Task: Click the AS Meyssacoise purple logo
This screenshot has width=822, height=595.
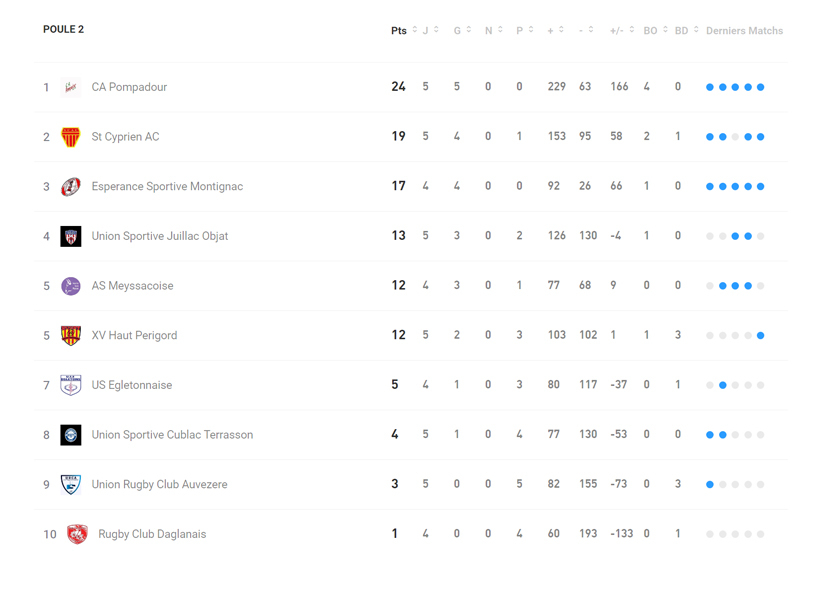Action: 70,286
